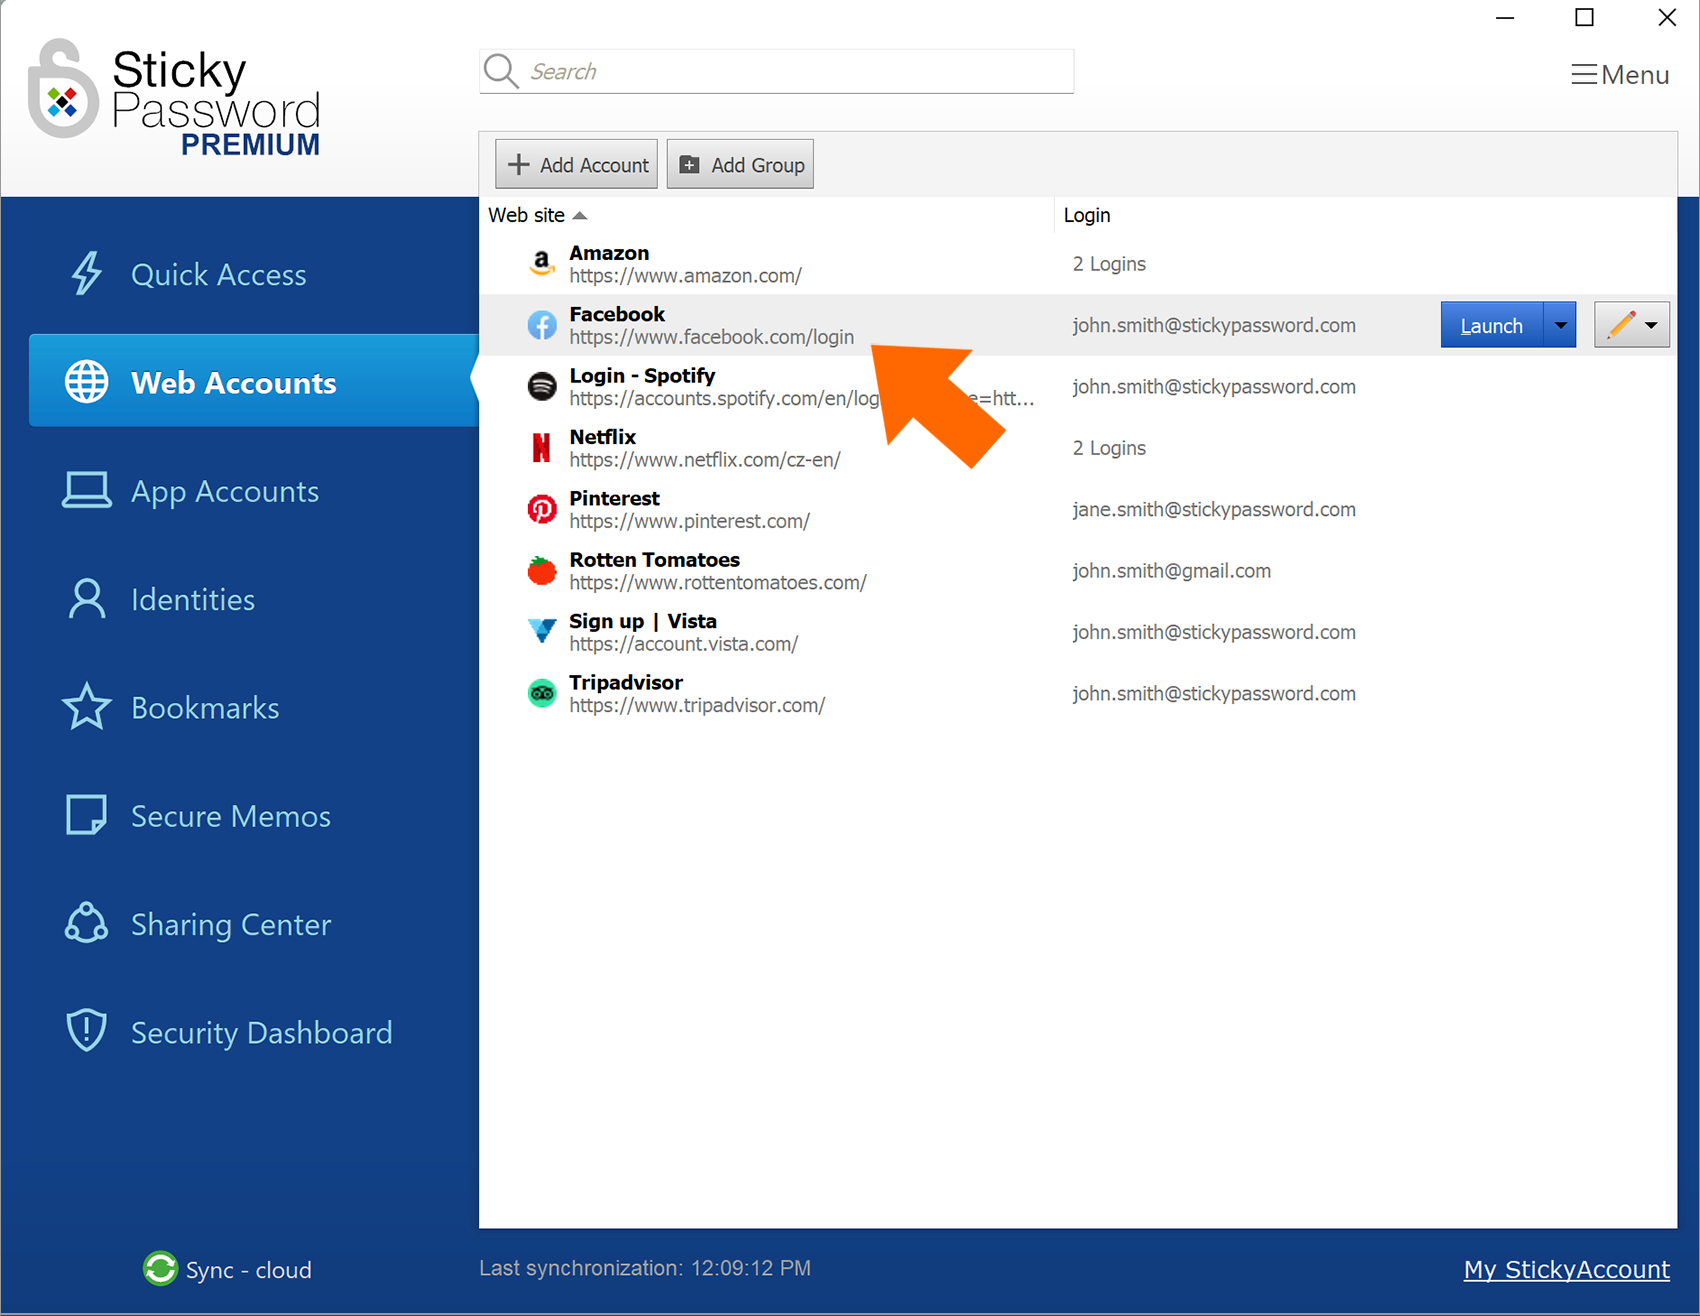1700x1316 pixels.
Task: Click the Security Dashboard shield icon
Action: [87, 1031]
